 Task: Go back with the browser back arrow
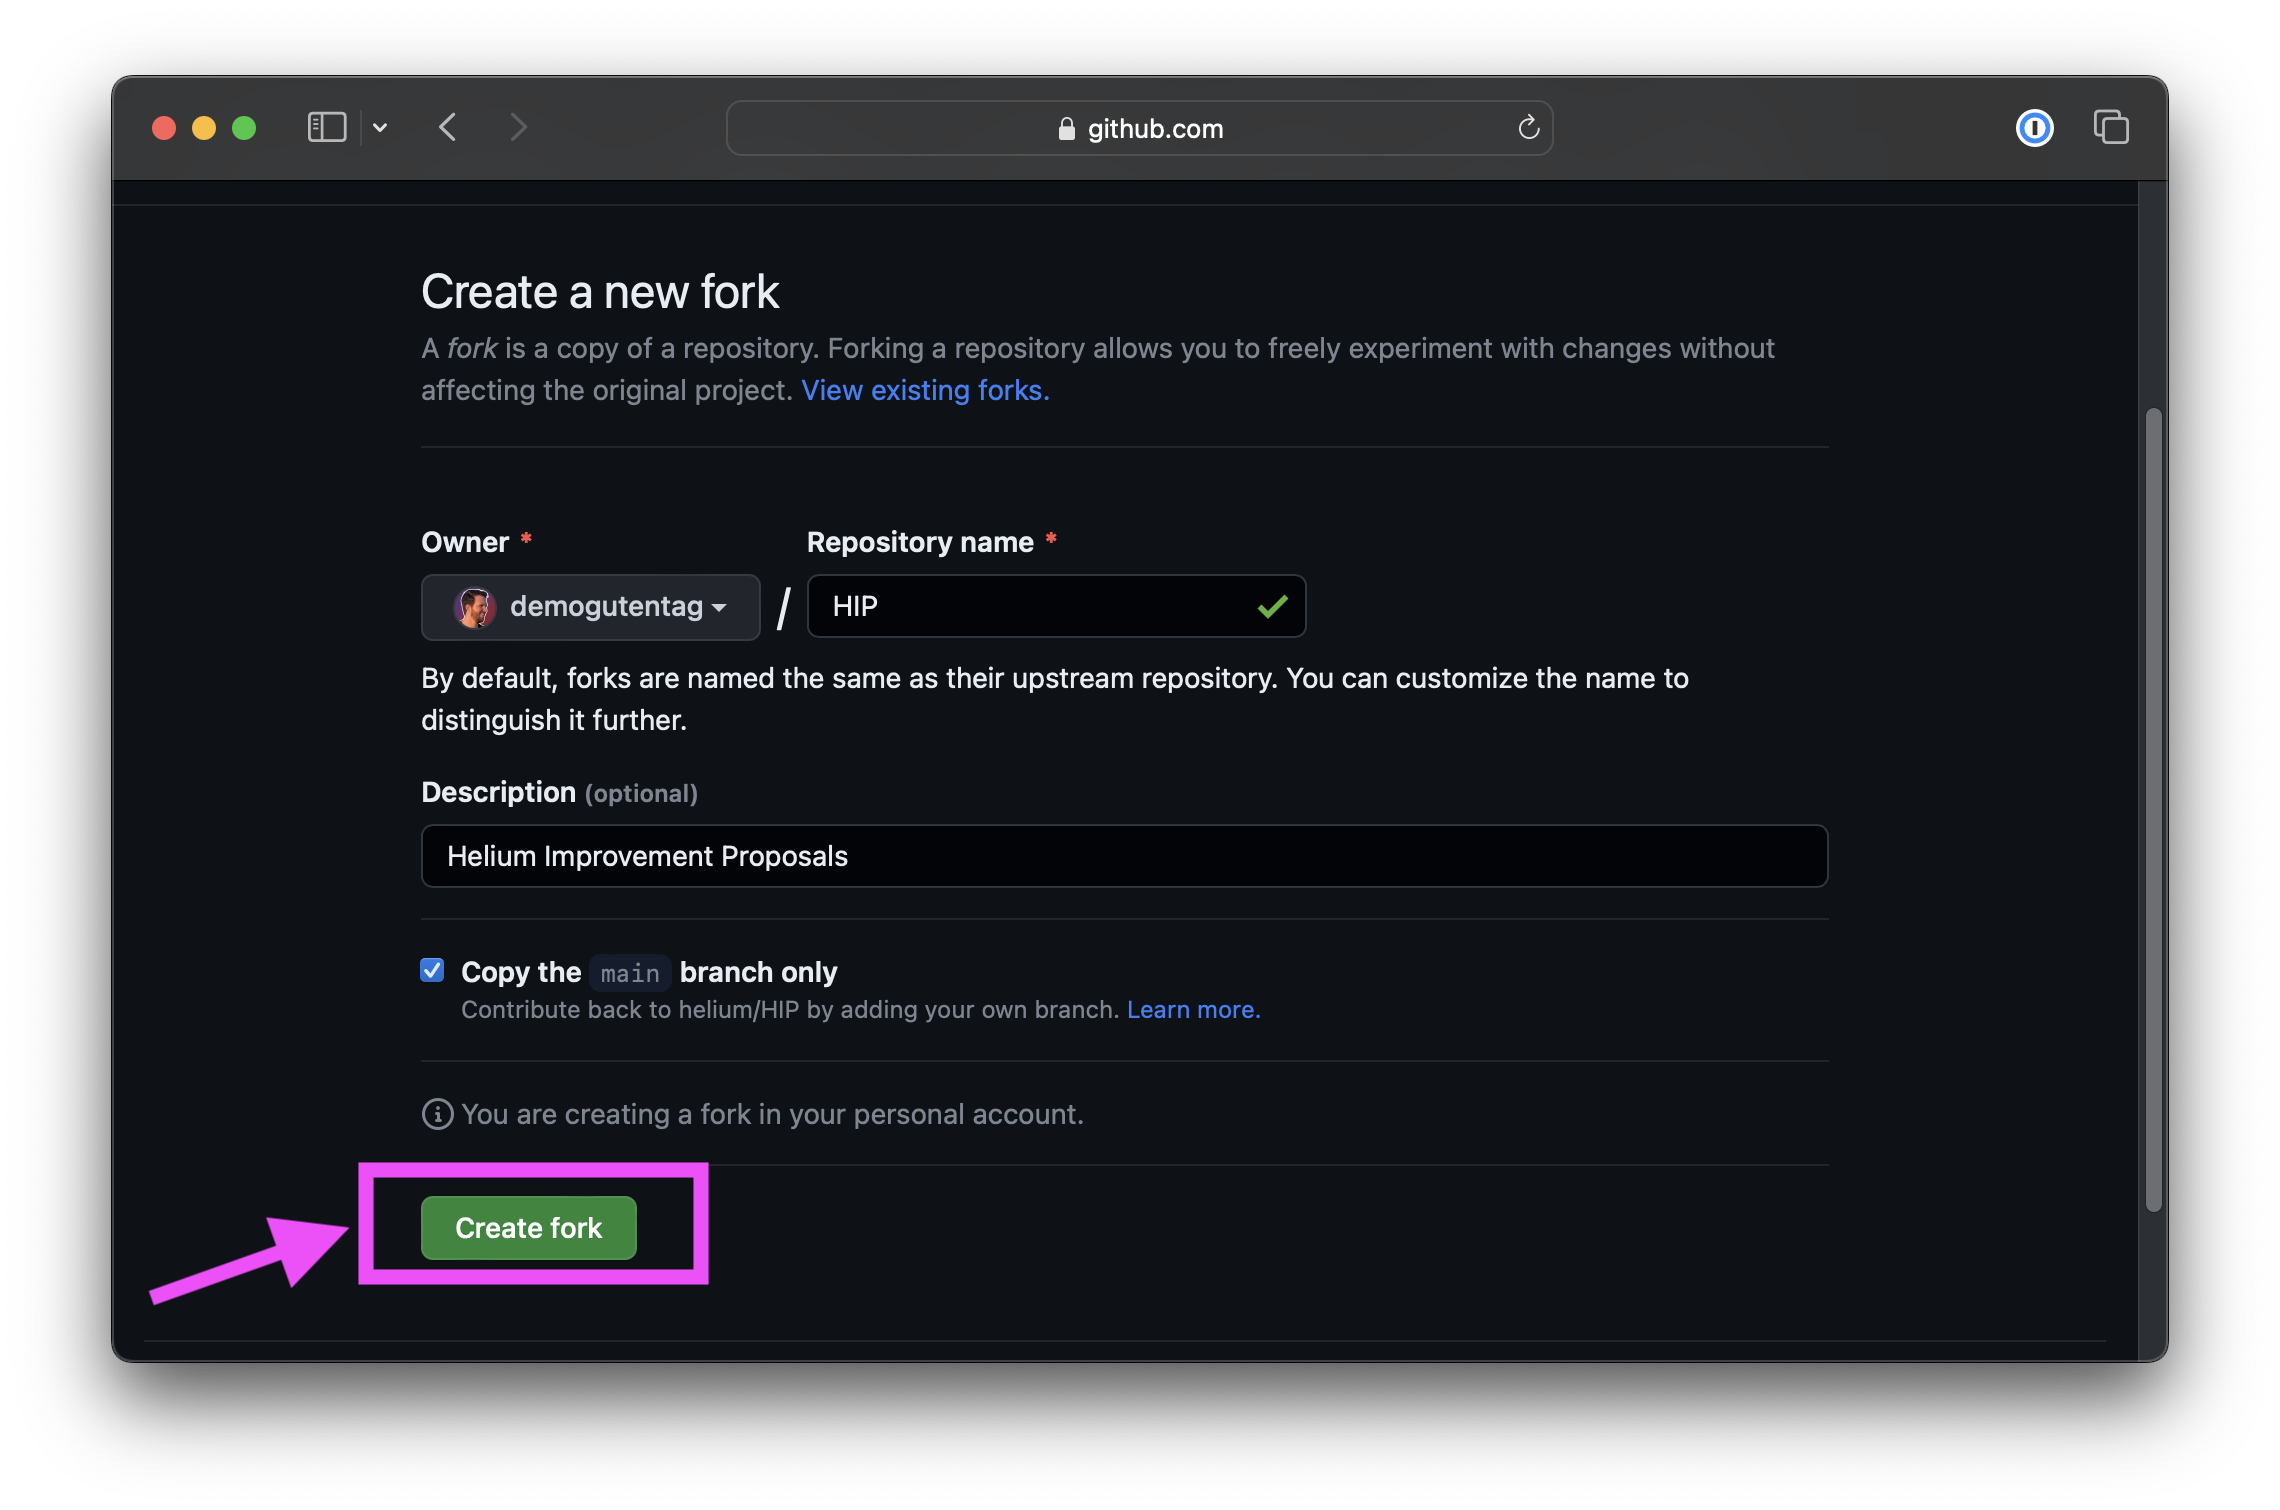tap(448, 128)
